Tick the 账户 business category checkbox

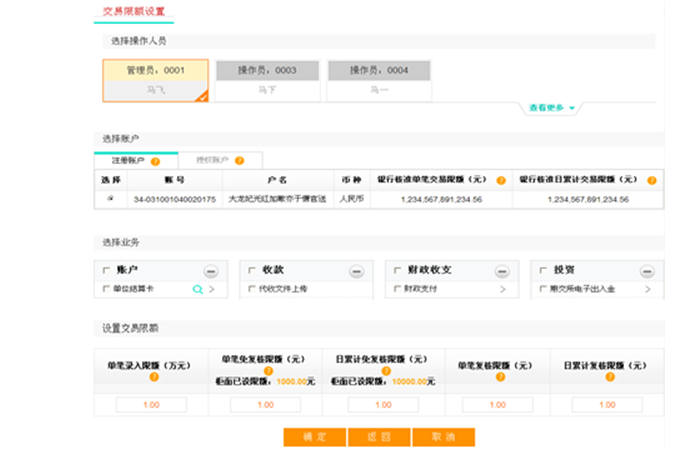tap(106, 270)
